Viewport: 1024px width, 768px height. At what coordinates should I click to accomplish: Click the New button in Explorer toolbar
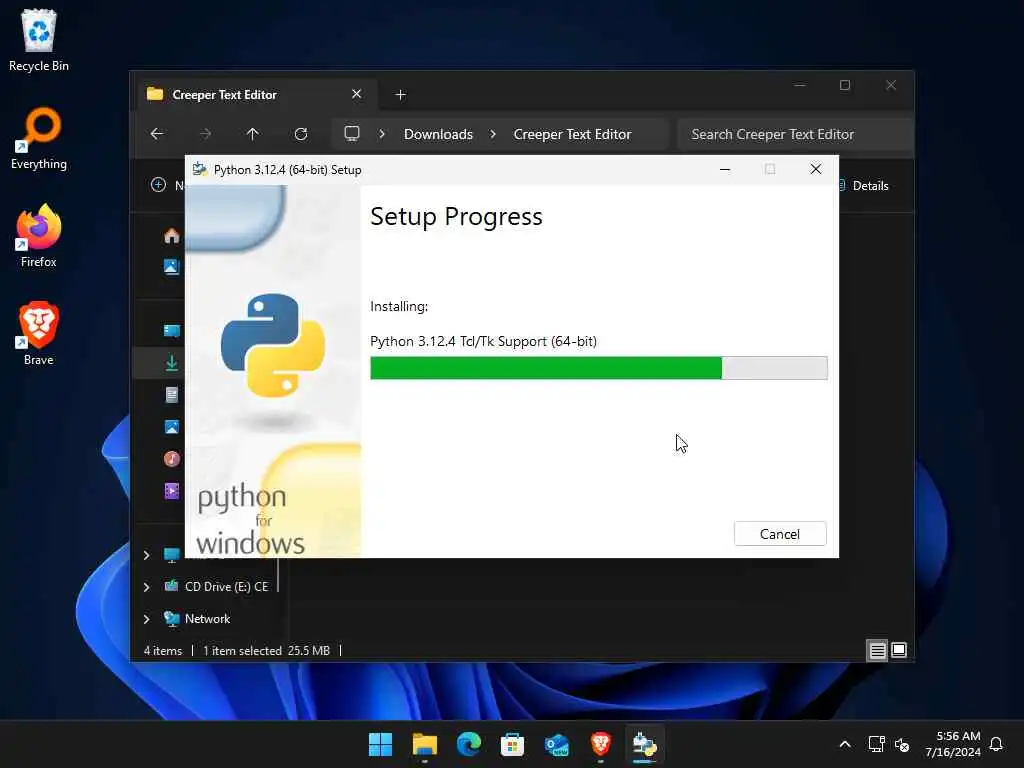[x=167, y=185]
